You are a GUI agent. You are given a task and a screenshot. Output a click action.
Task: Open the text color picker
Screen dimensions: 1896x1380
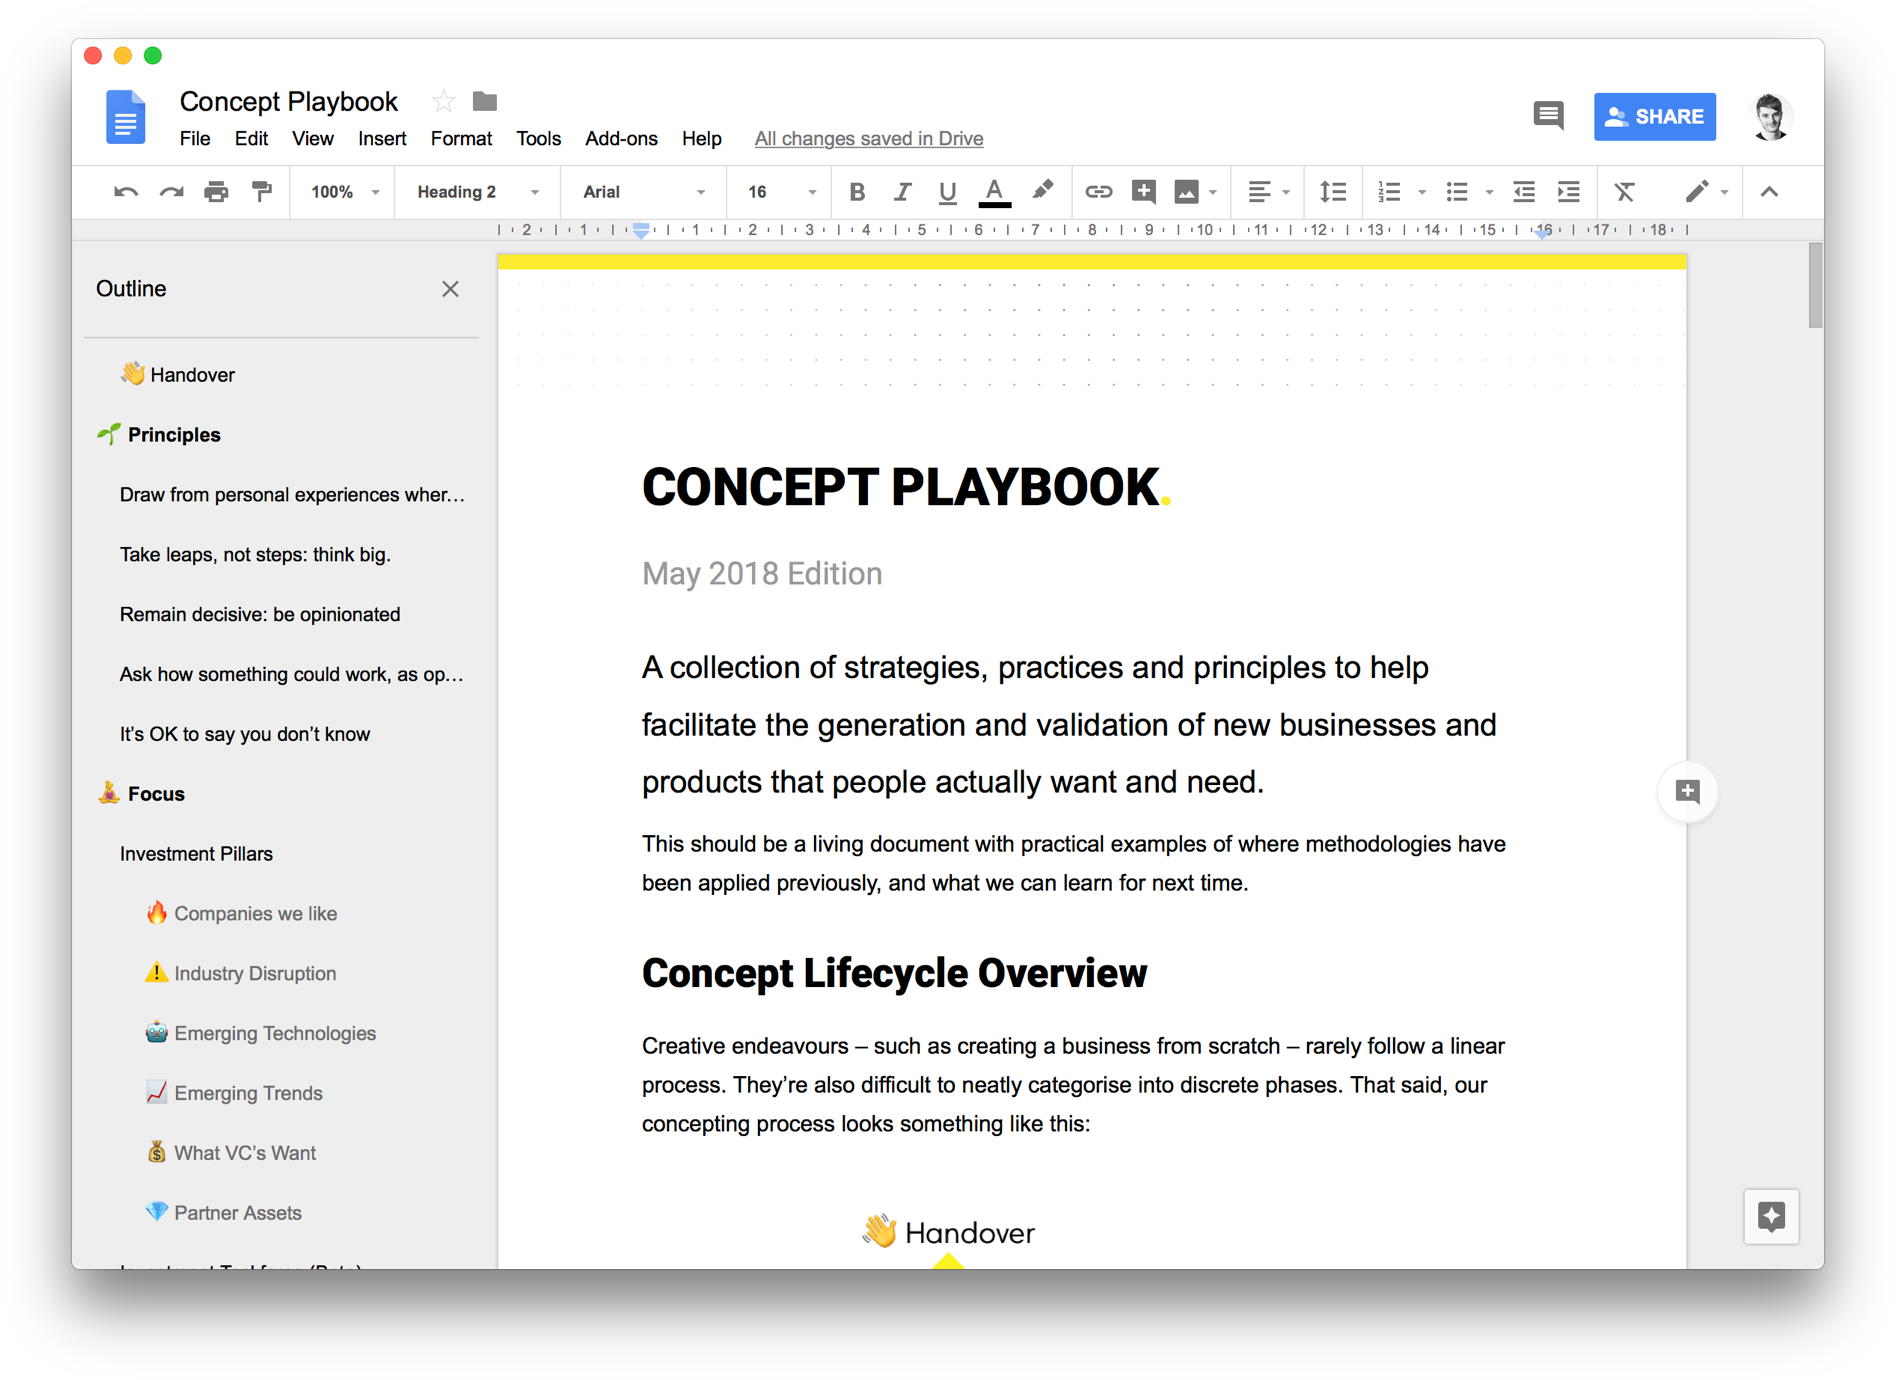(x=994, y=192)
